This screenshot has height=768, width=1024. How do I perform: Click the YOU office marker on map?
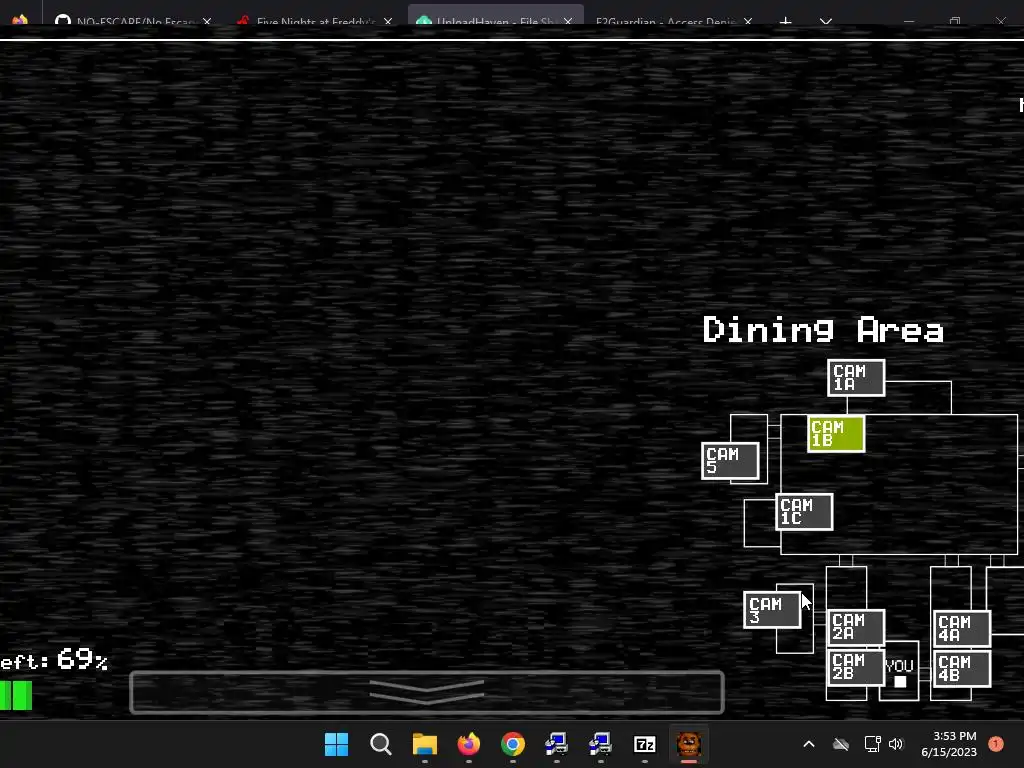tap(899, 673)
